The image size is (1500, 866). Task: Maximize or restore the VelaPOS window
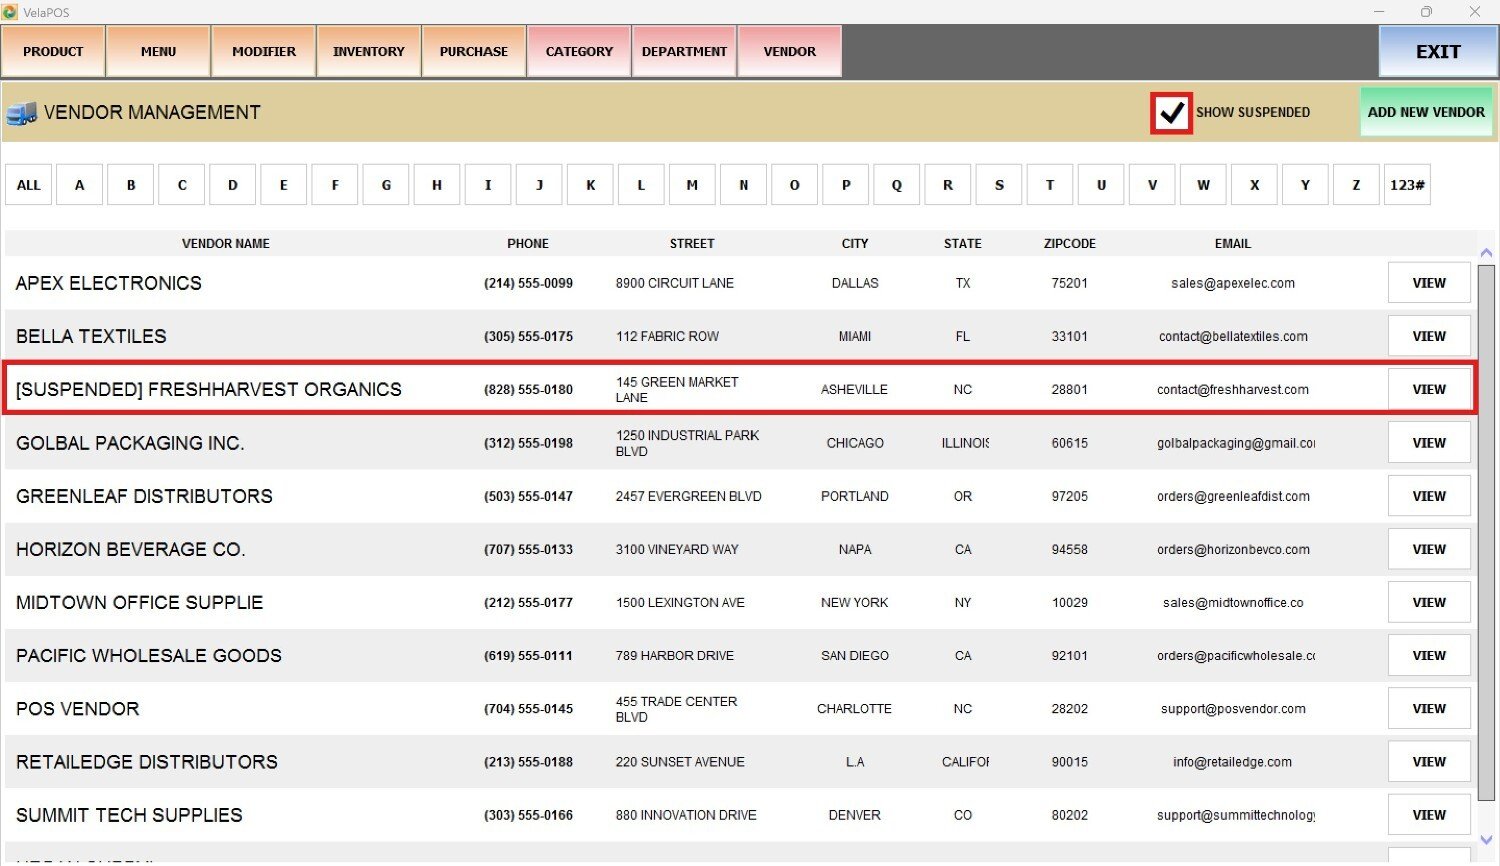[1426, 12]
